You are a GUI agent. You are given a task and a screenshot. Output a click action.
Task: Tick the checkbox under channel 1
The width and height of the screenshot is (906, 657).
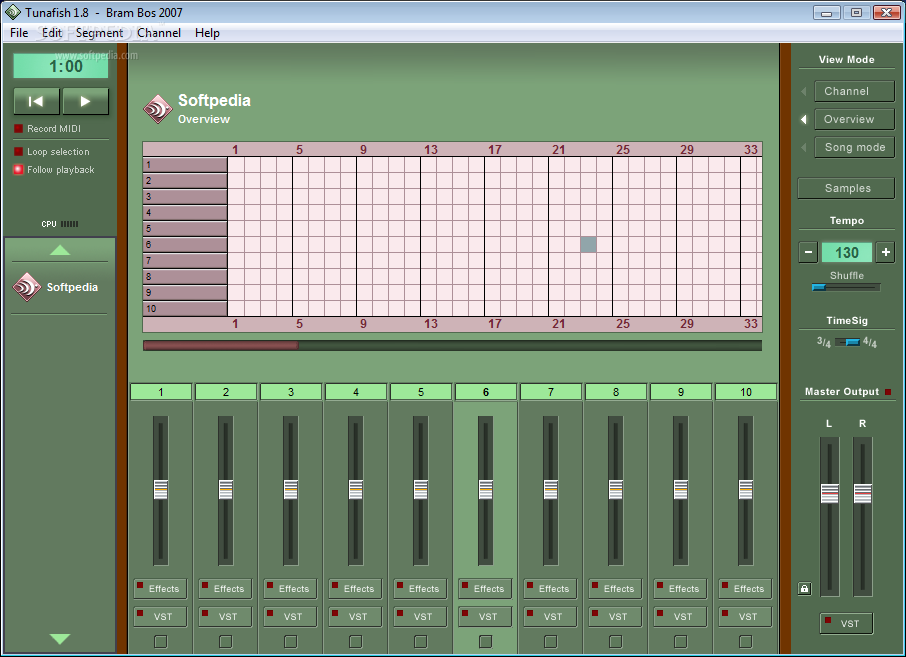tap(161, 641)
